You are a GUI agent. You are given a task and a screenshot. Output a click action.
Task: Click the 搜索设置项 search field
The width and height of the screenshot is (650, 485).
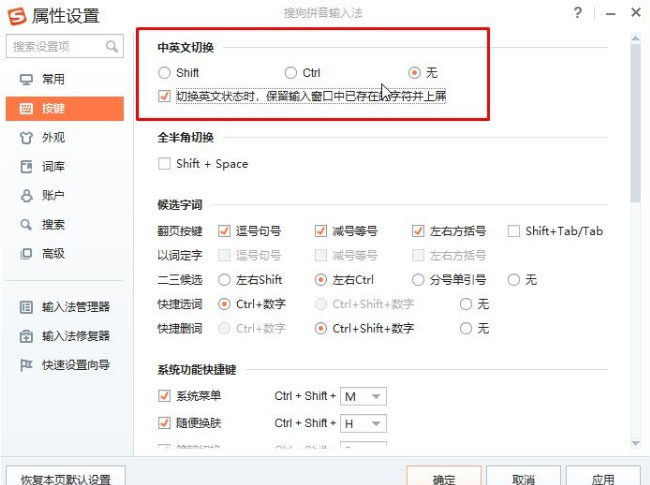pyautogui.click(x=65, y=46)
